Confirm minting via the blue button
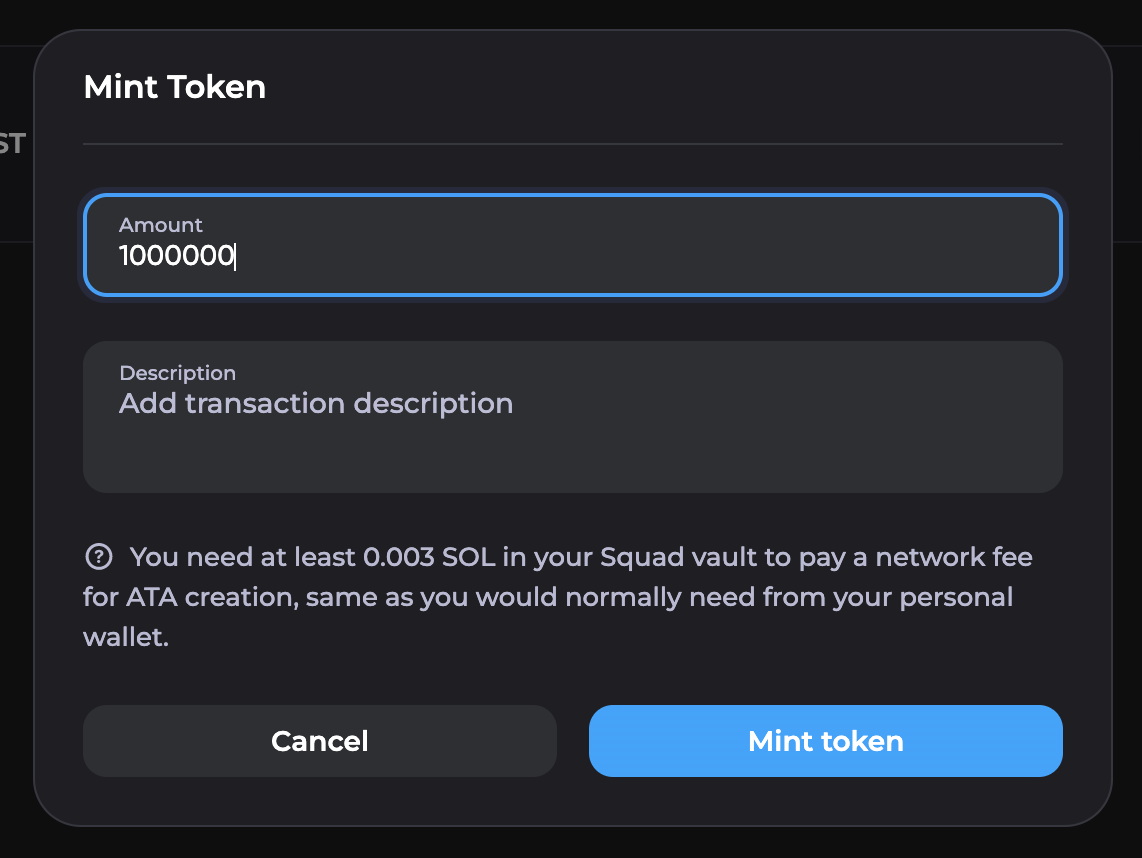Image resolution: width=1142 pixels, height=858 pixels. (x=825, y=741)
